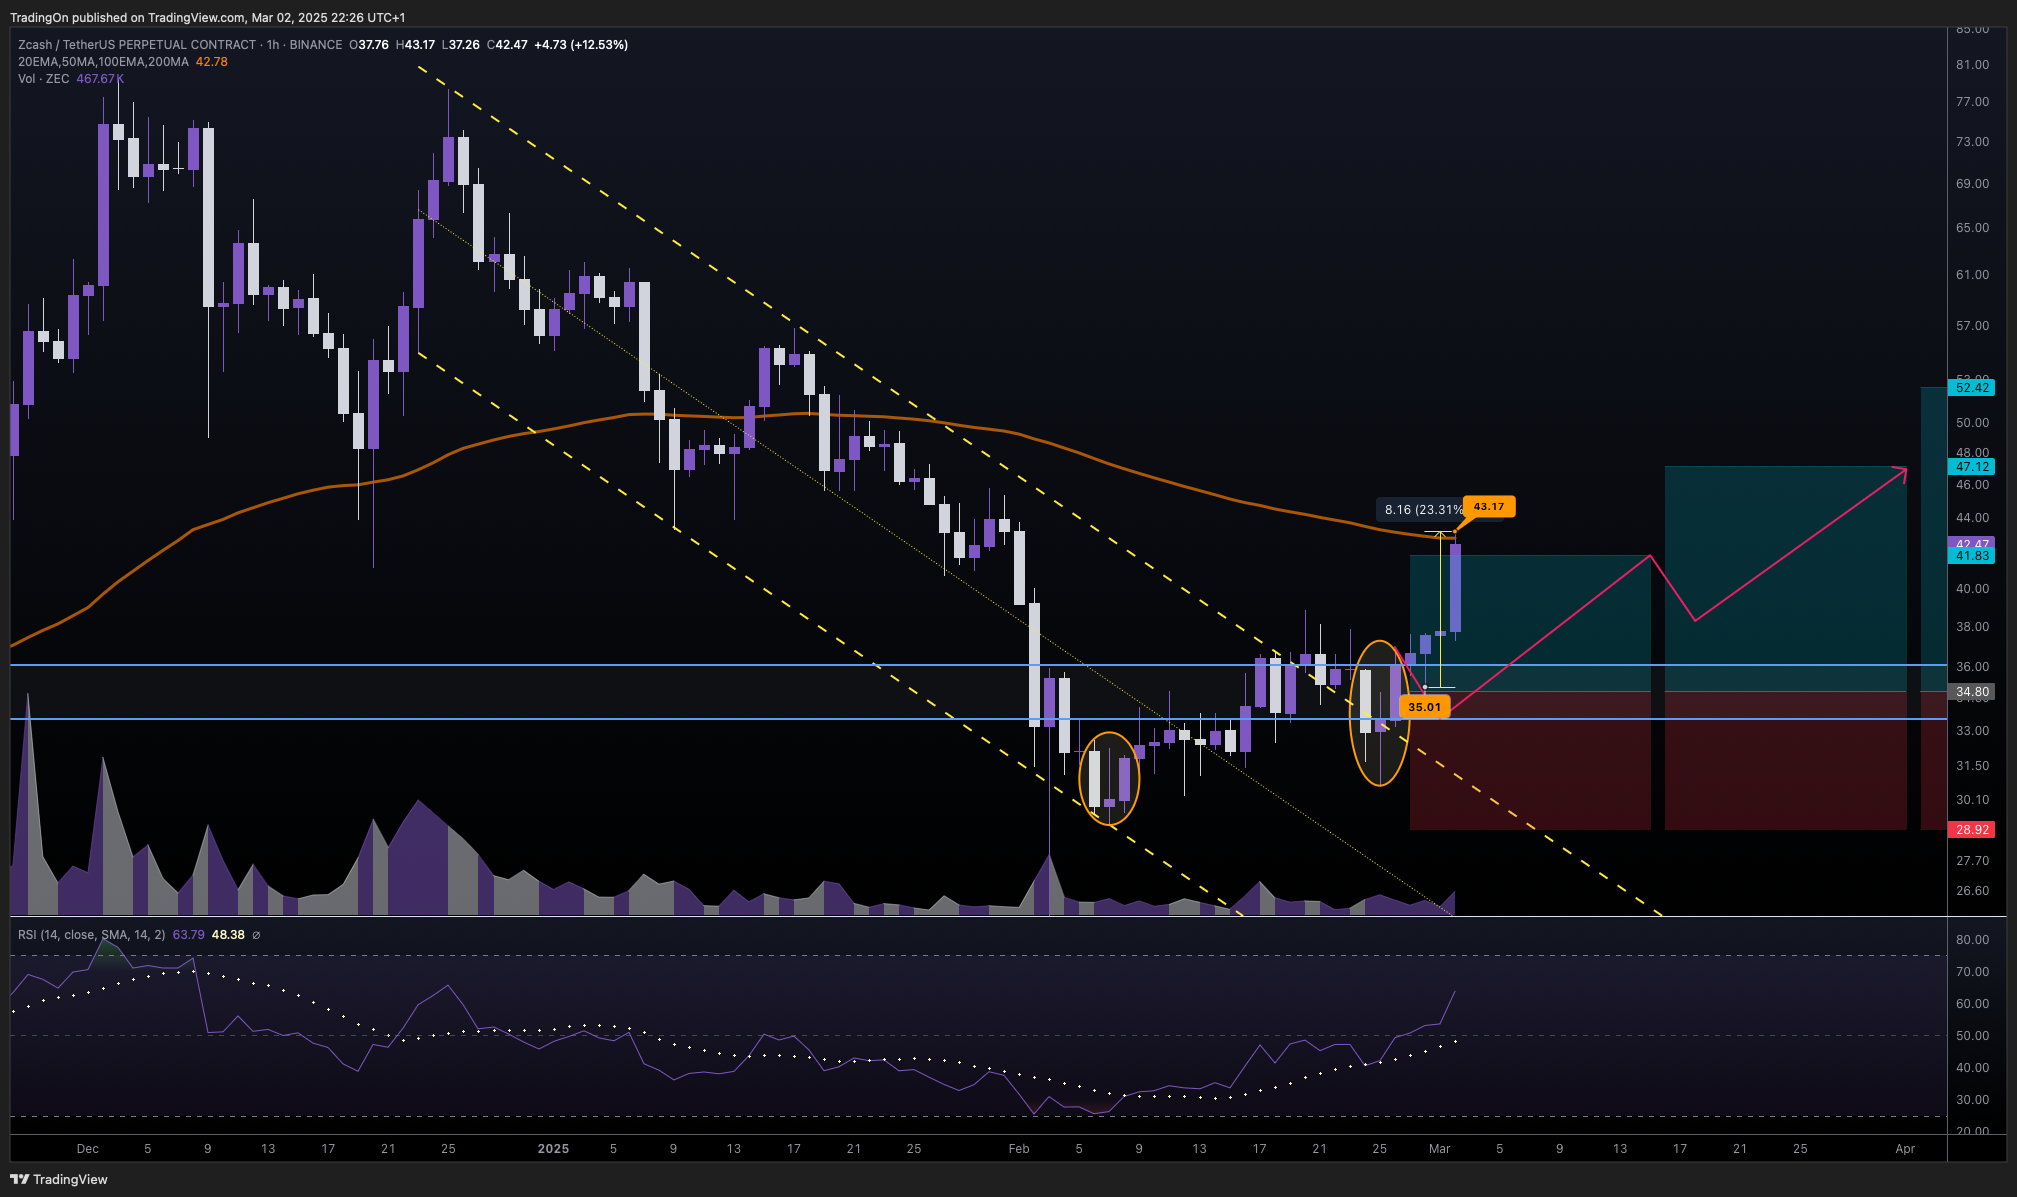Click the +4.73 (+12.53%) change value

click(x=581, y=45)
